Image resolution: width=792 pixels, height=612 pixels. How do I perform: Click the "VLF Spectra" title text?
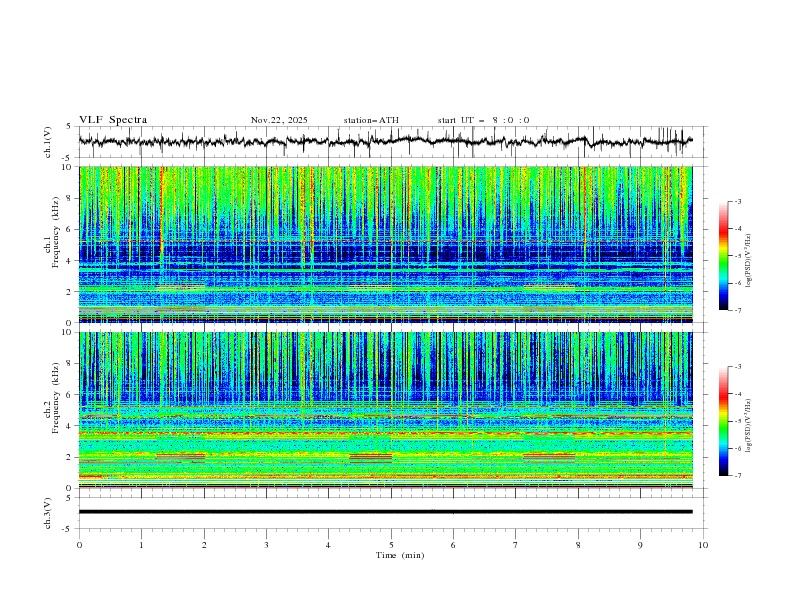(x=113, y=120)
